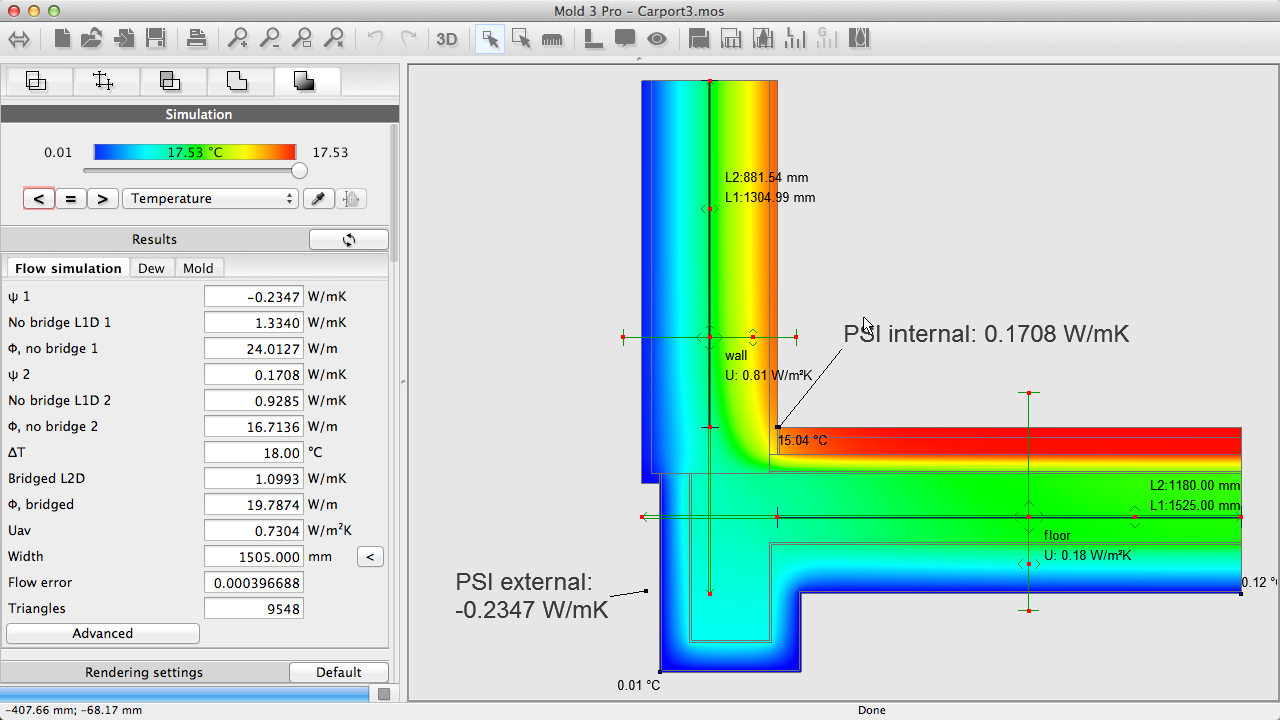
Task: Select the measuring tape tool
Action: (552, 39)
